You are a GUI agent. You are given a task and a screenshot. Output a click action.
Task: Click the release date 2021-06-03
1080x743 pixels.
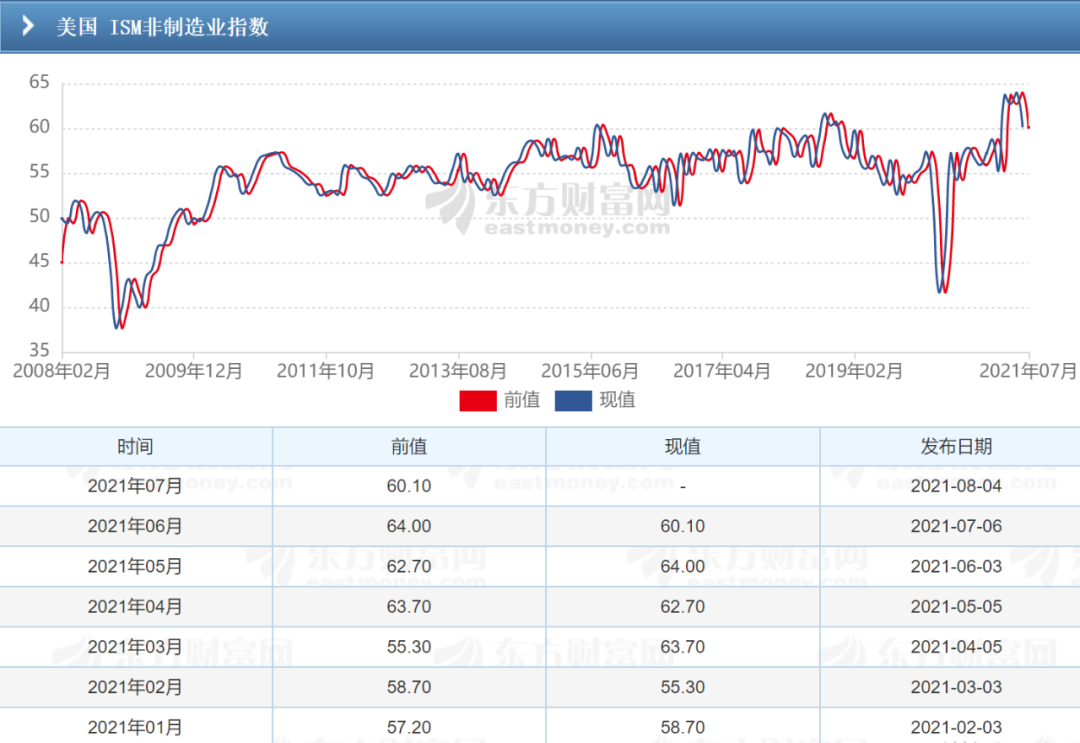[x=956, y=567]
